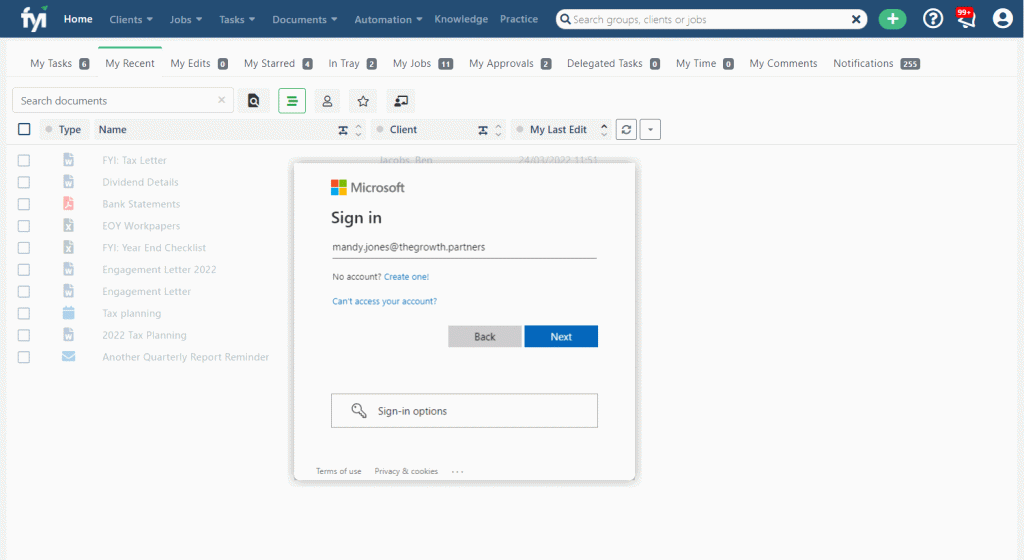Switch to the My Edits tab

(x=199, y=63)
